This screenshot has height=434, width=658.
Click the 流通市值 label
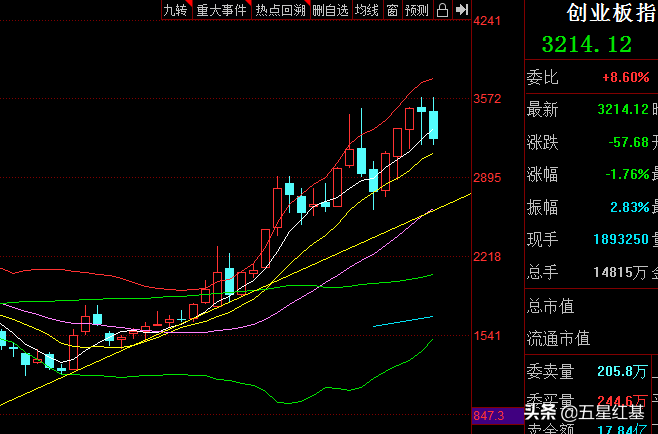click(558, 338)
